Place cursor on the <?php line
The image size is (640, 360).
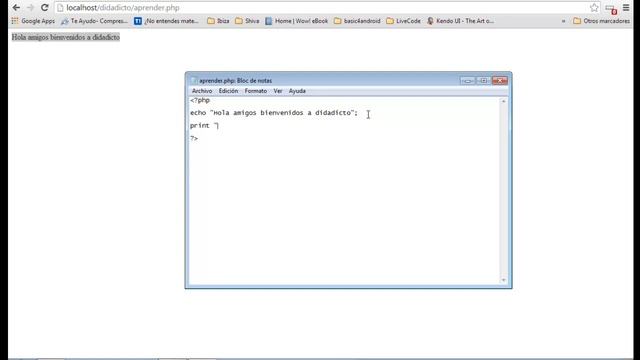pyautogui.click(x=200, y=100)
